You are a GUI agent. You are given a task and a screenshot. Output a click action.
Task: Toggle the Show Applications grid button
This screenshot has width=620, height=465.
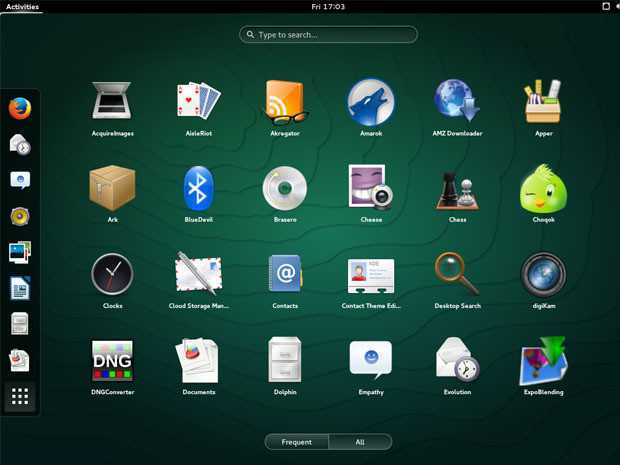(20, 396)
